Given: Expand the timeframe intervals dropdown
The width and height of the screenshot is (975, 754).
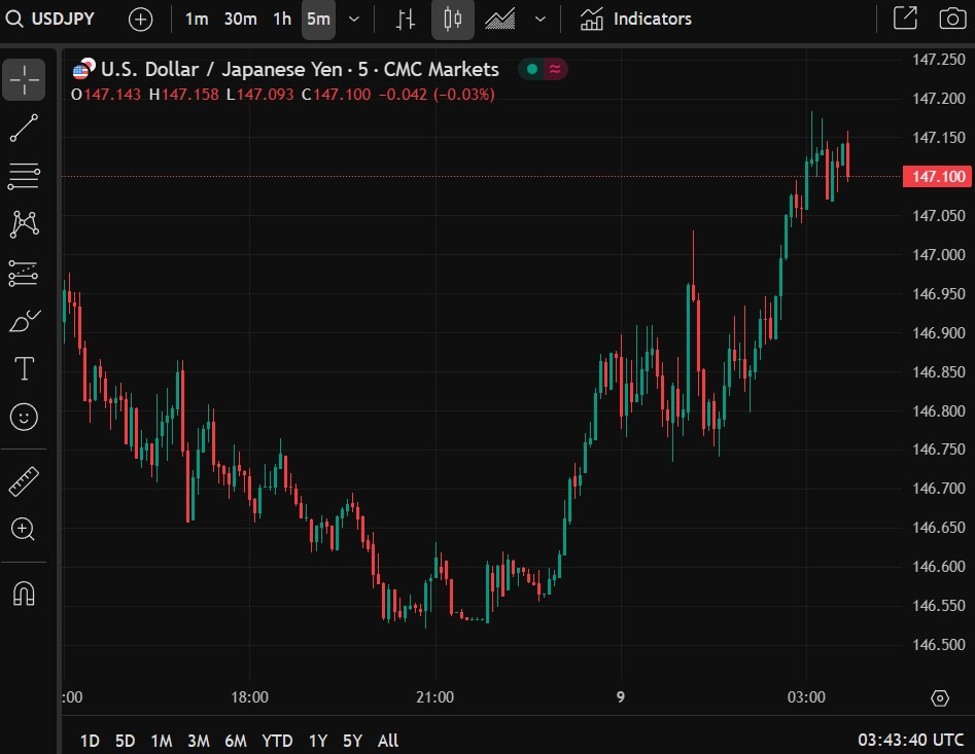Looking at the screenshot, I should point(354,19).
